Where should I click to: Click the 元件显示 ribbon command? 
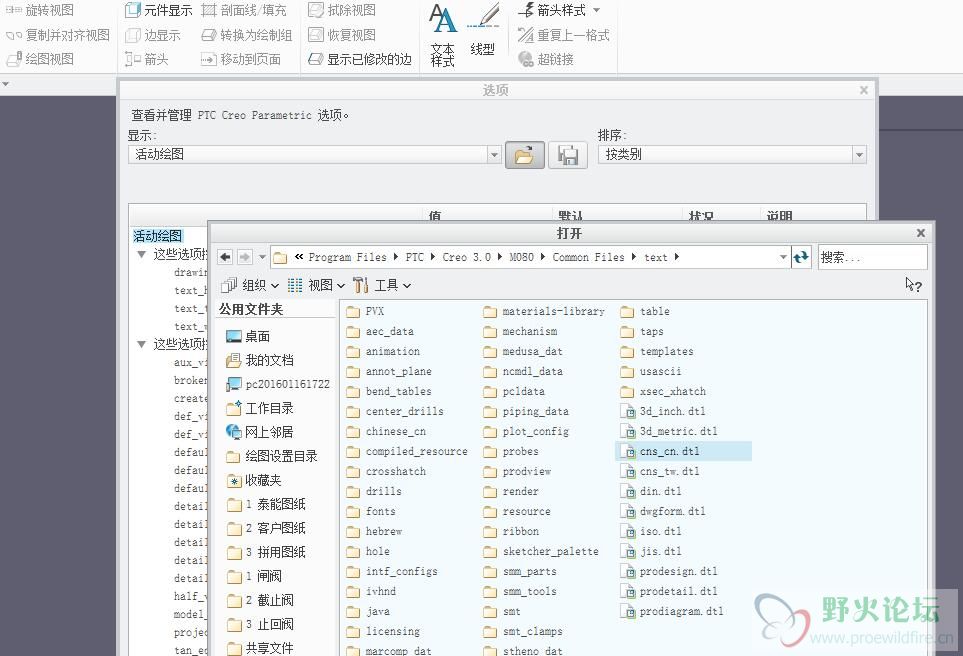[158, 10]
